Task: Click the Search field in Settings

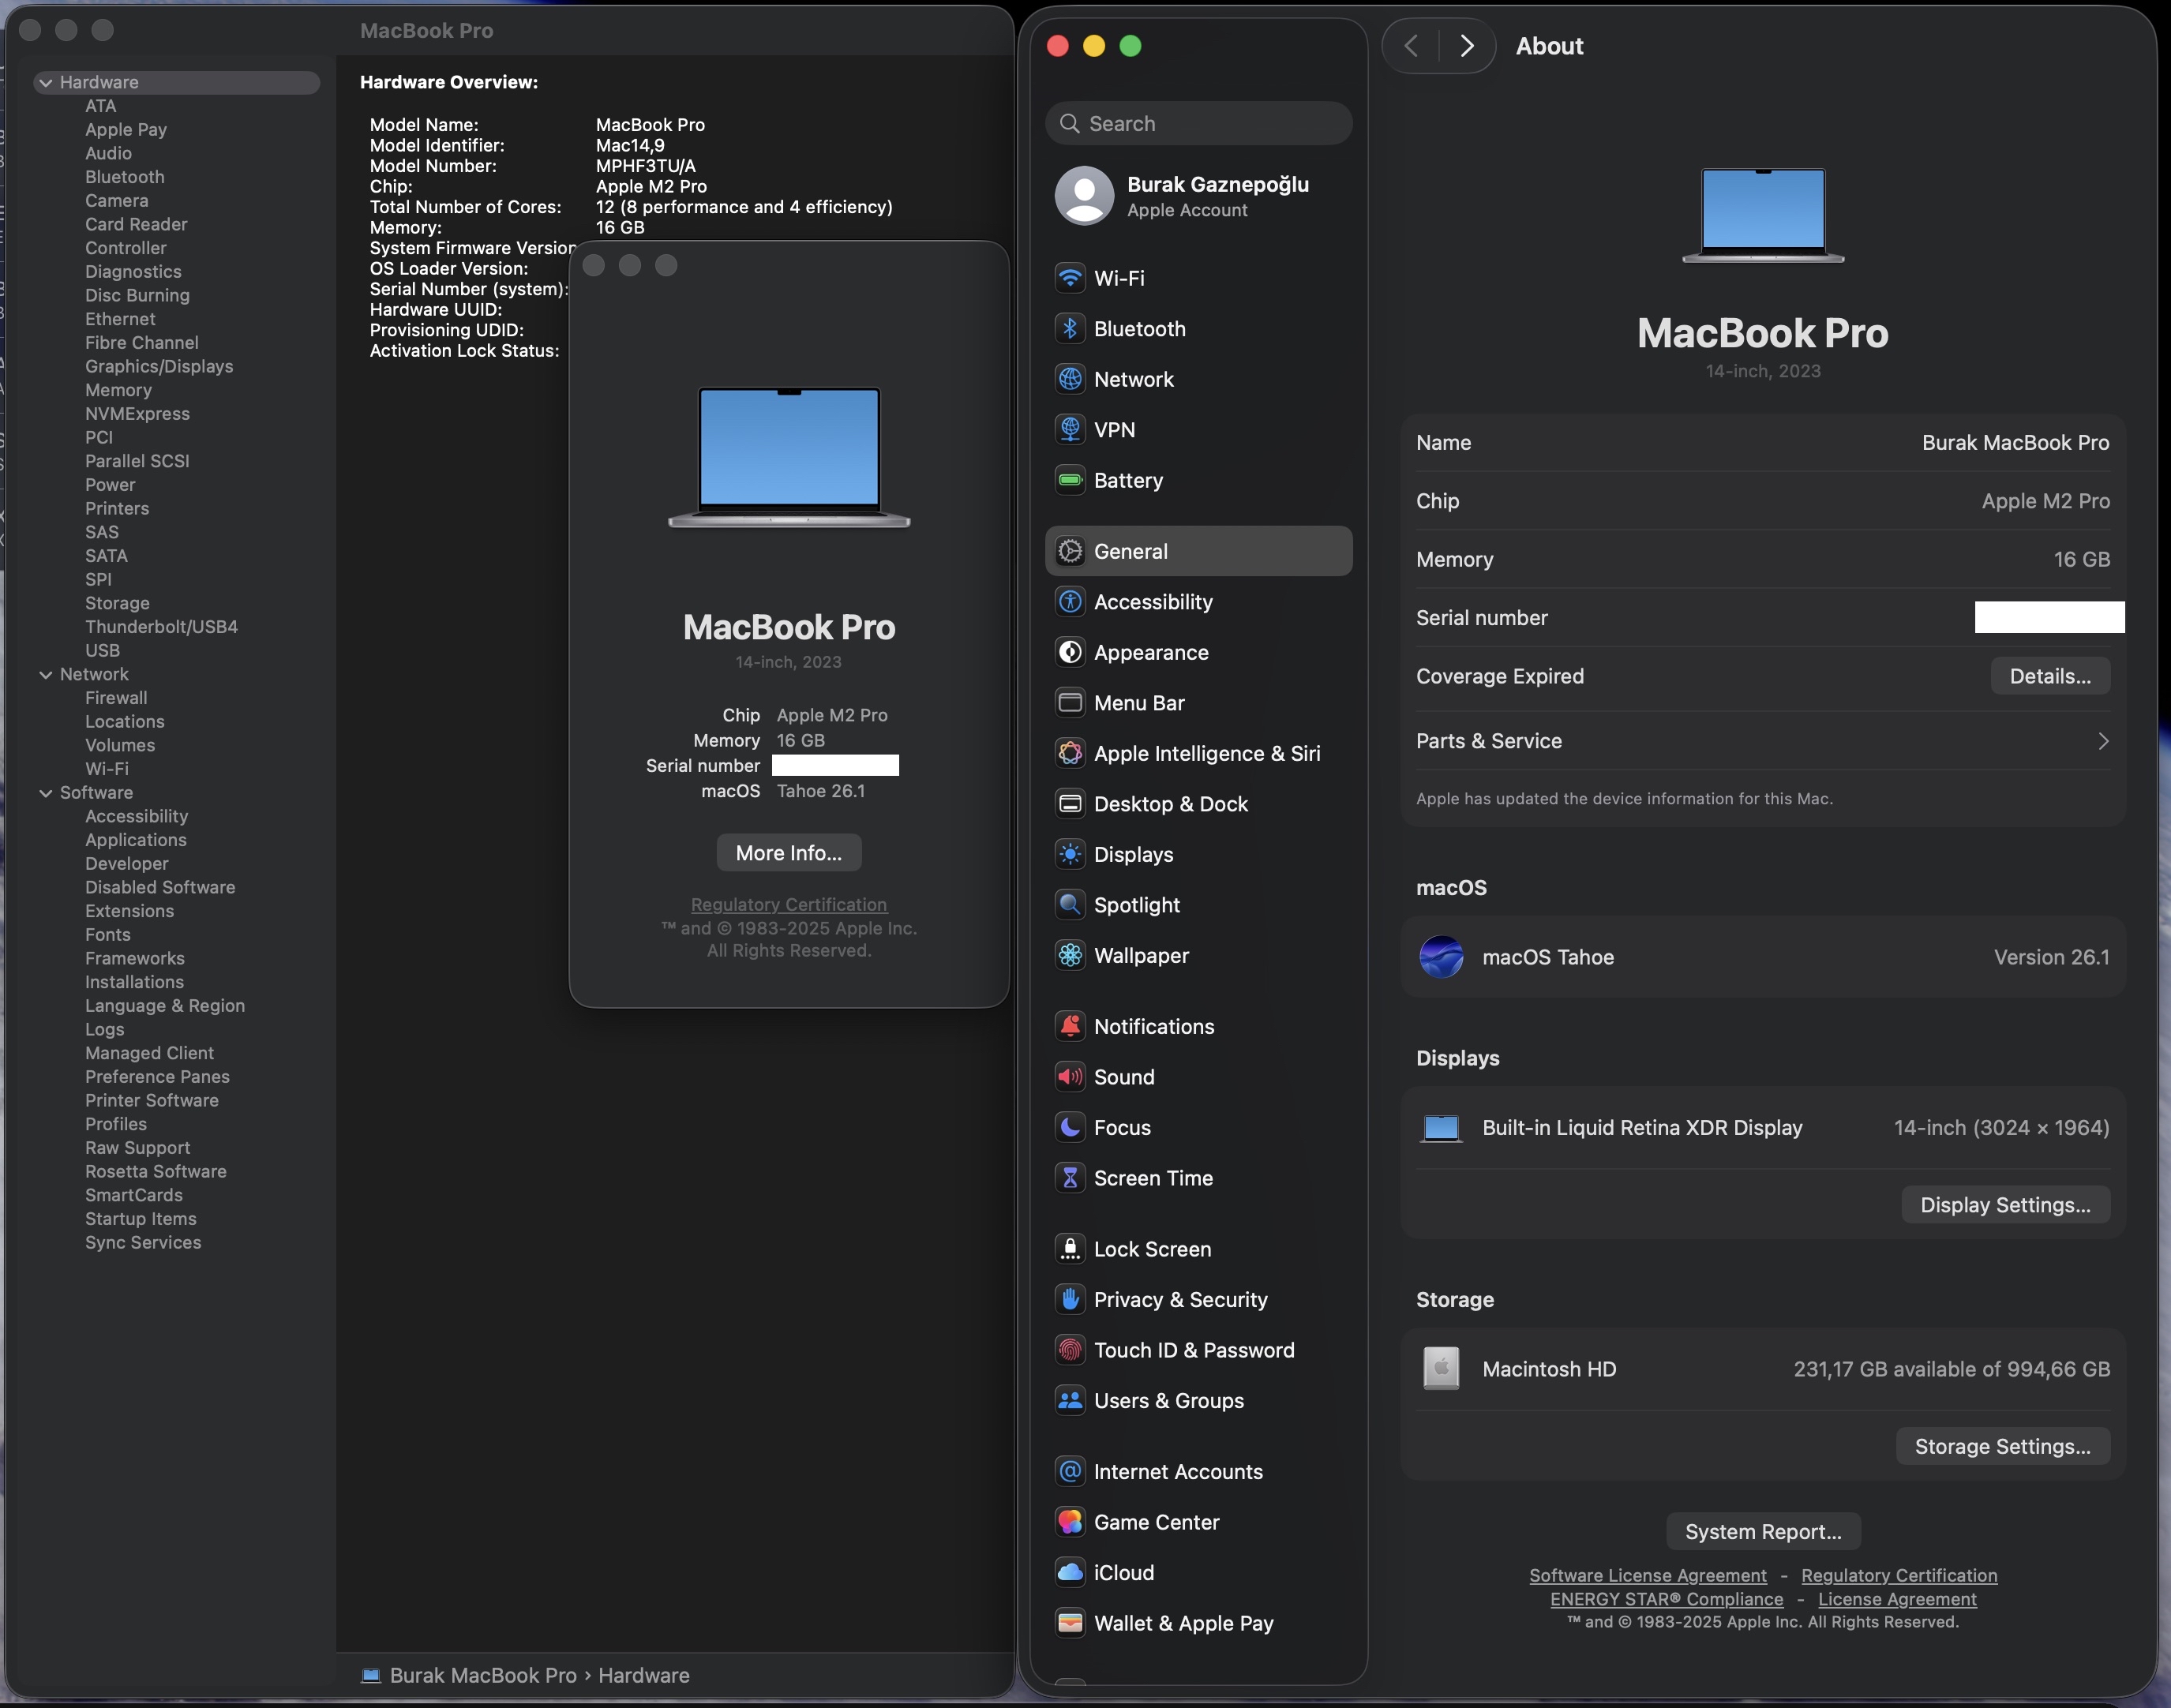Action: [1198, 123]
